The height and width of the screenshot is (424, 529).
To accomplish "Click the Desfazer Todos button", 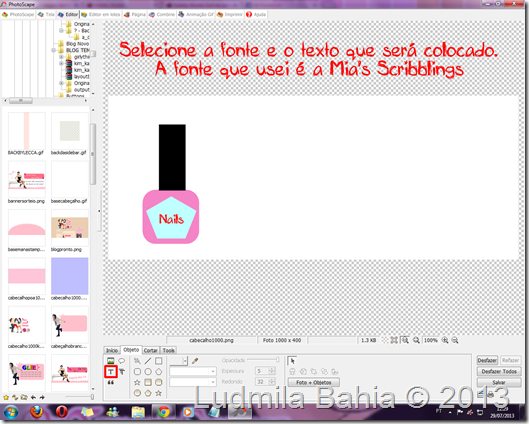I will click(x=499, y=371).
